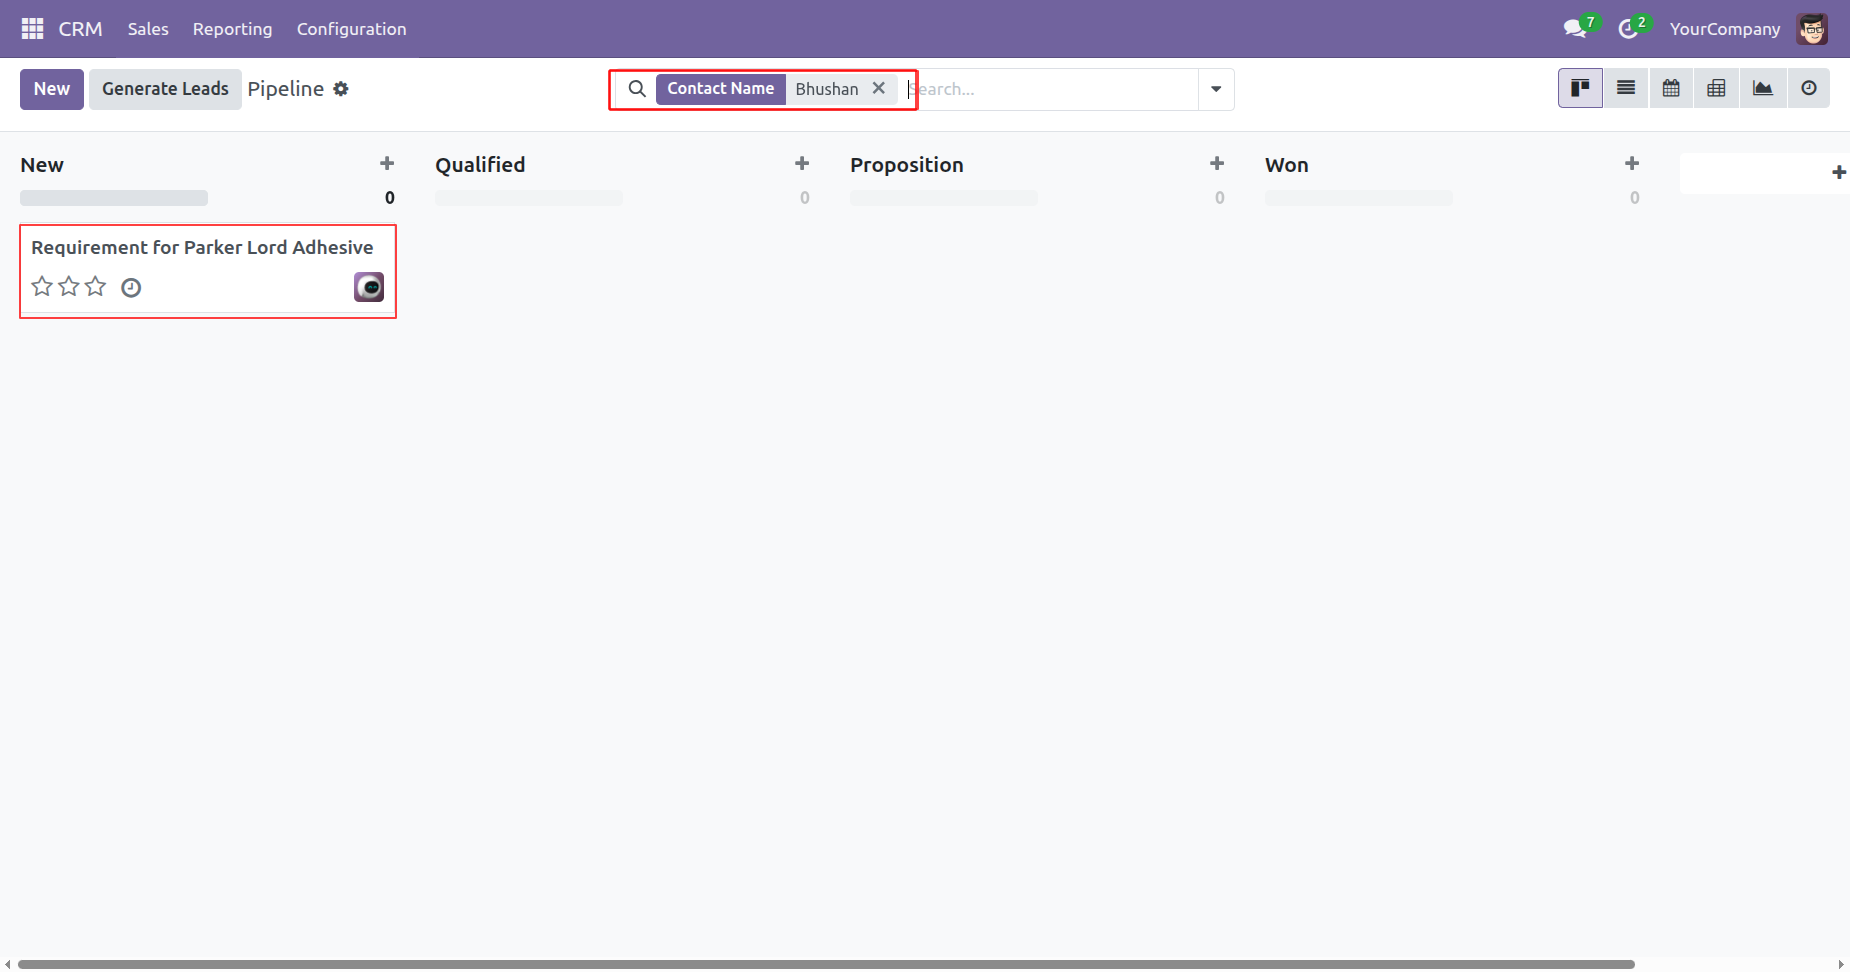
Task: Click the Contact Name filter label
Action: click(721, 89)
